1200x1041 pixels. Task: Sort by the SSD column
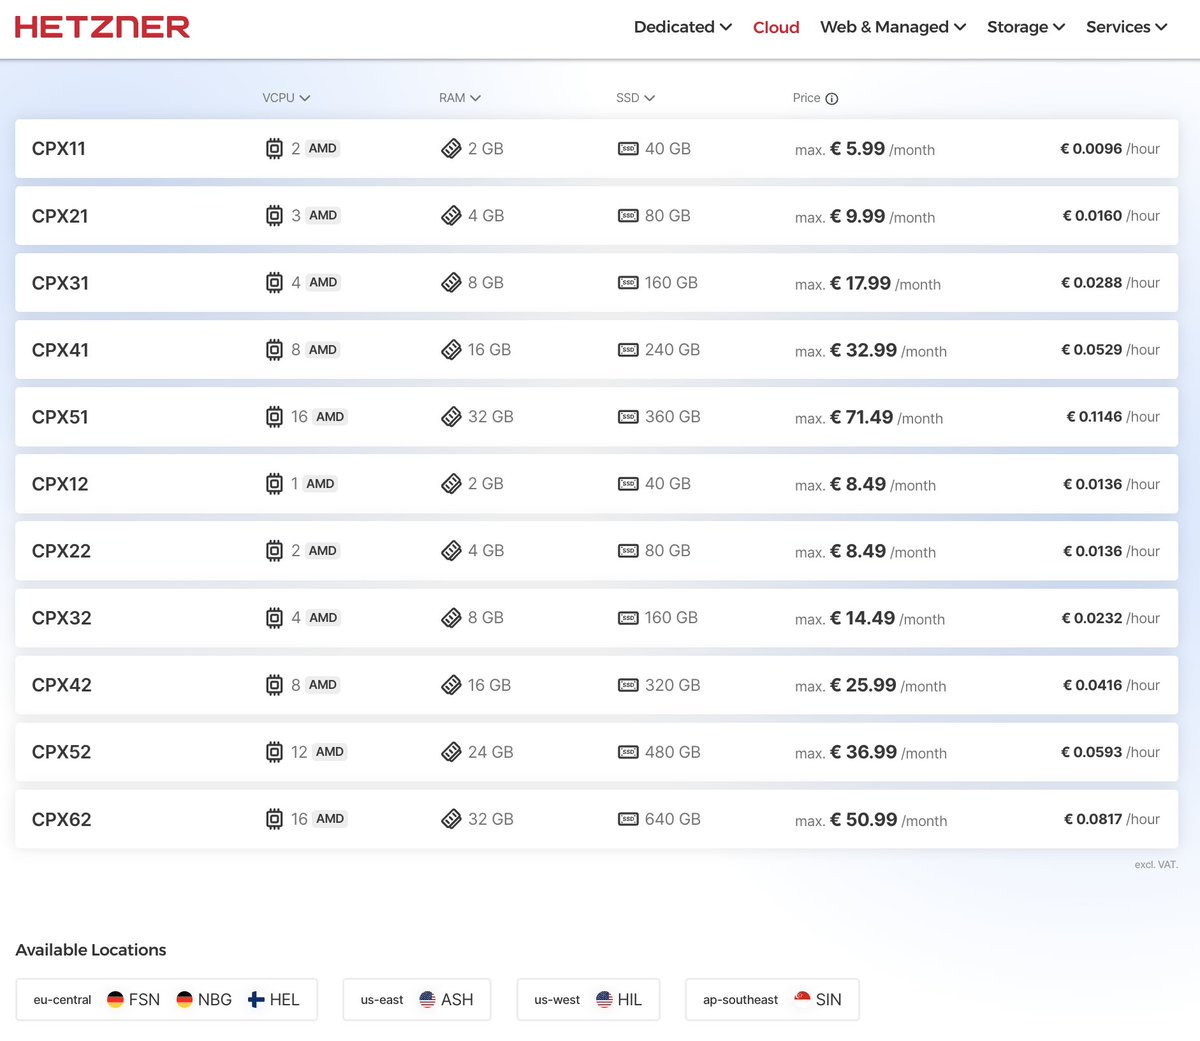coord(635,98)
